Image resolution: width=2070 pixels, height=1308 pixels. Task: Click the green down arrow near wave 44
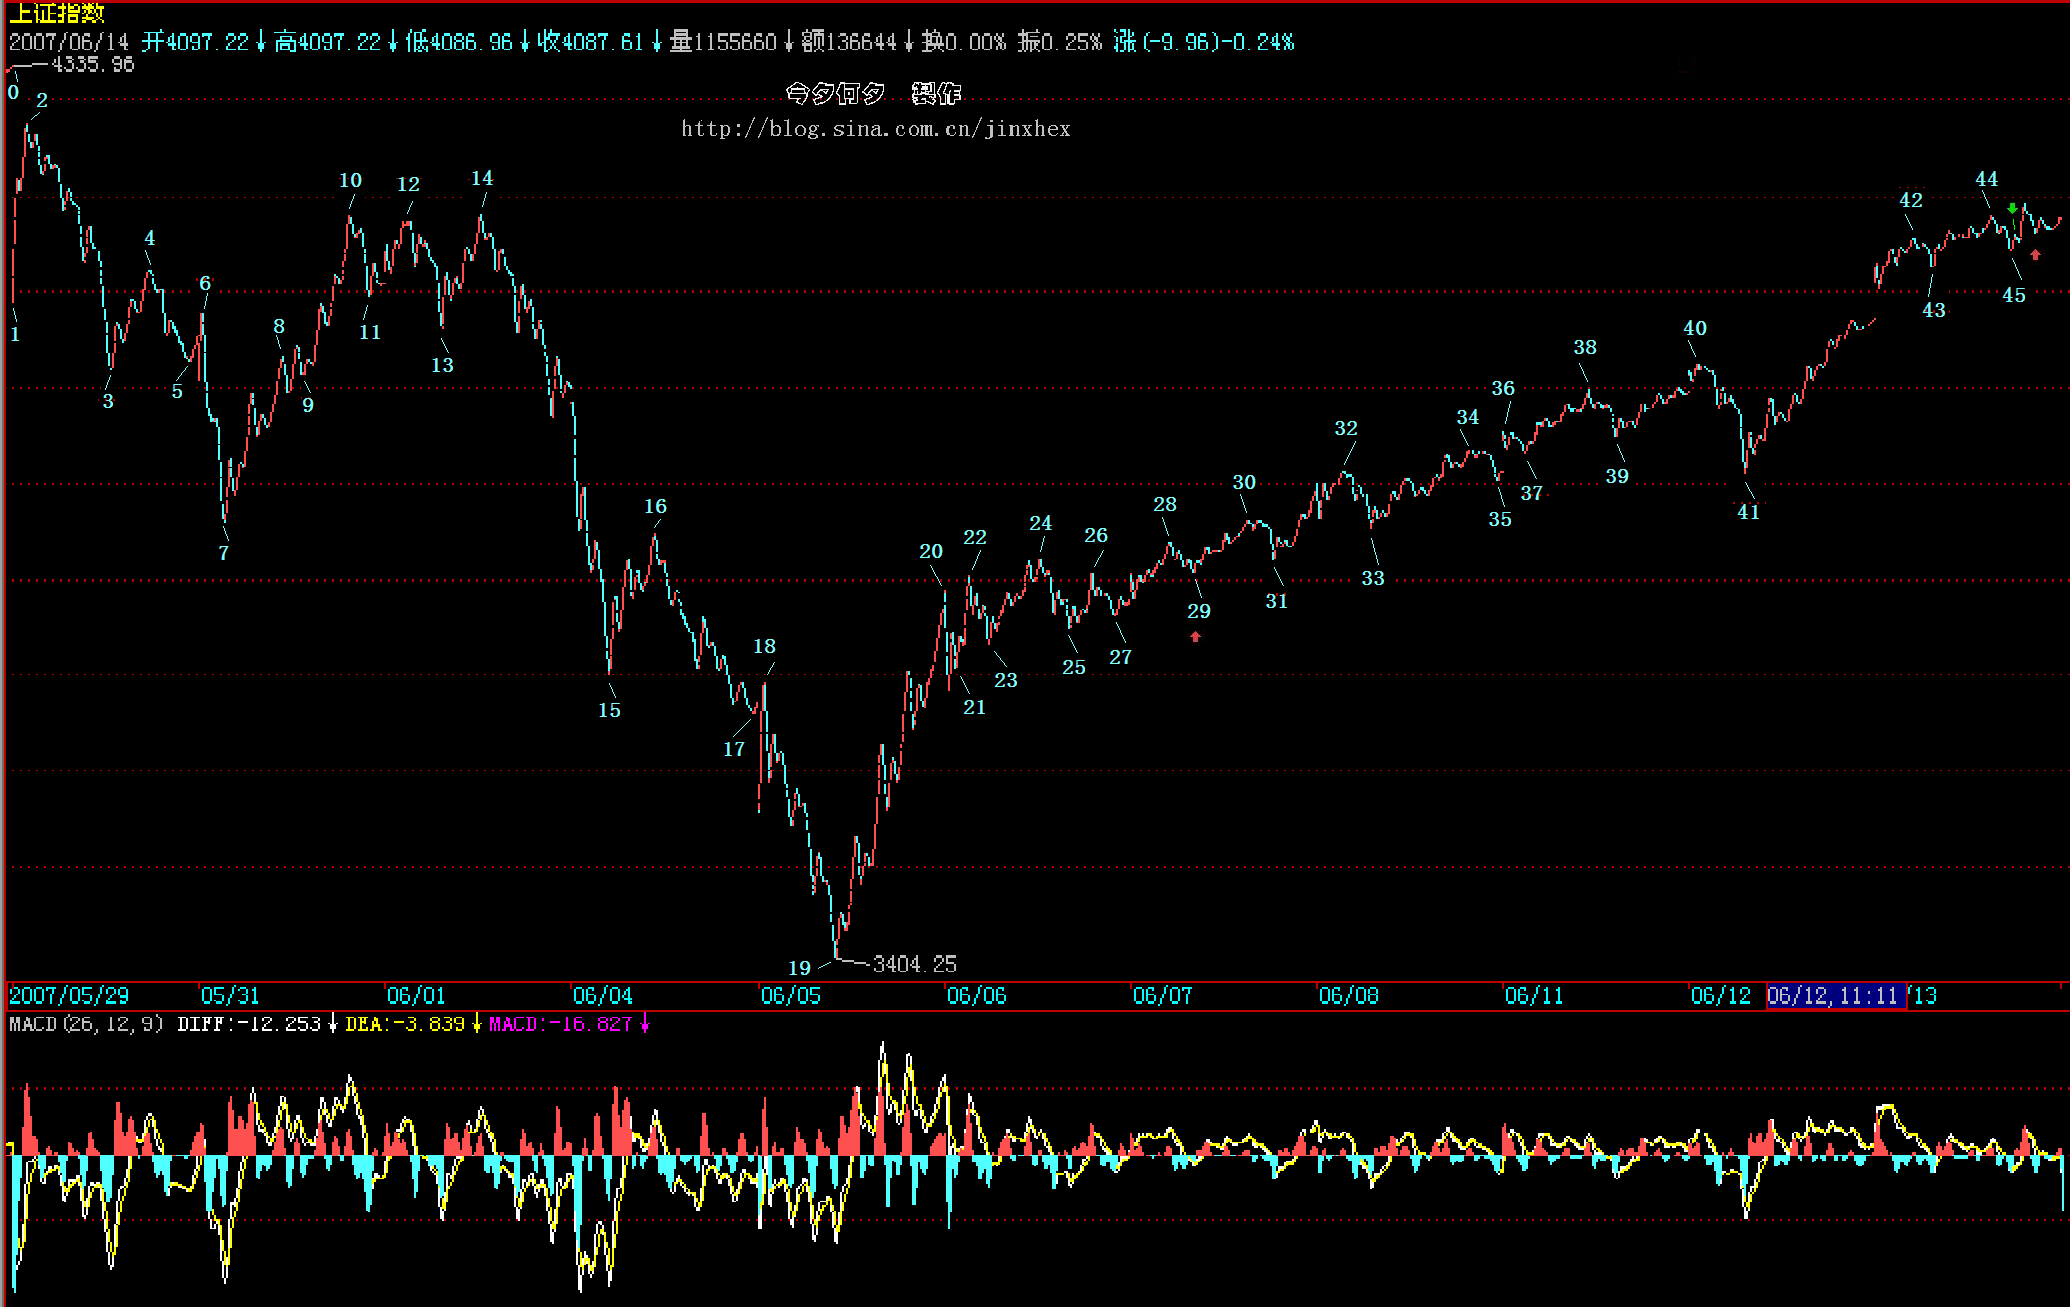(x=2012, y=208)
